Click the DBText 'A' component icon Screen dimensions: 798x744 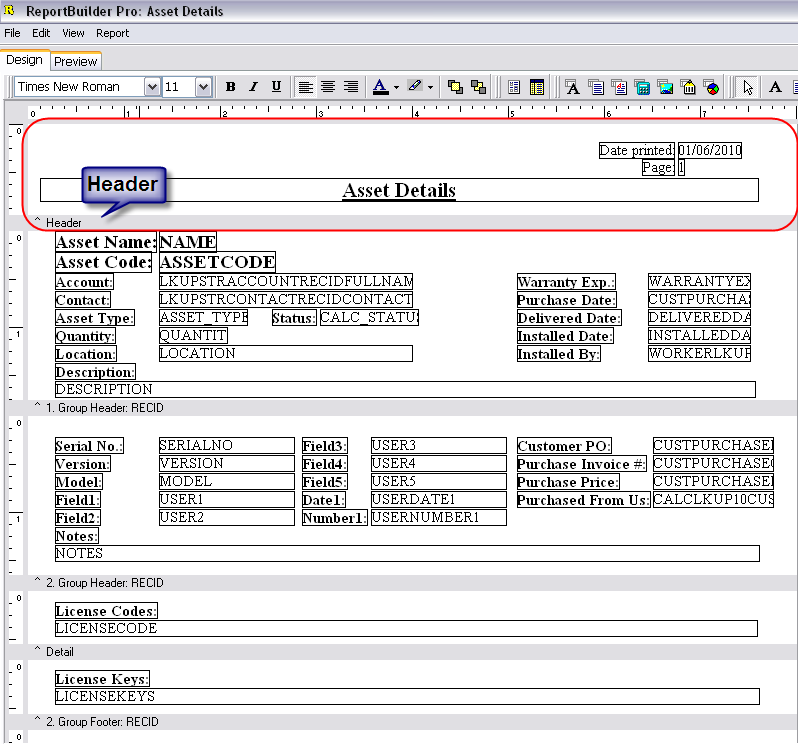tap(573, 87)
